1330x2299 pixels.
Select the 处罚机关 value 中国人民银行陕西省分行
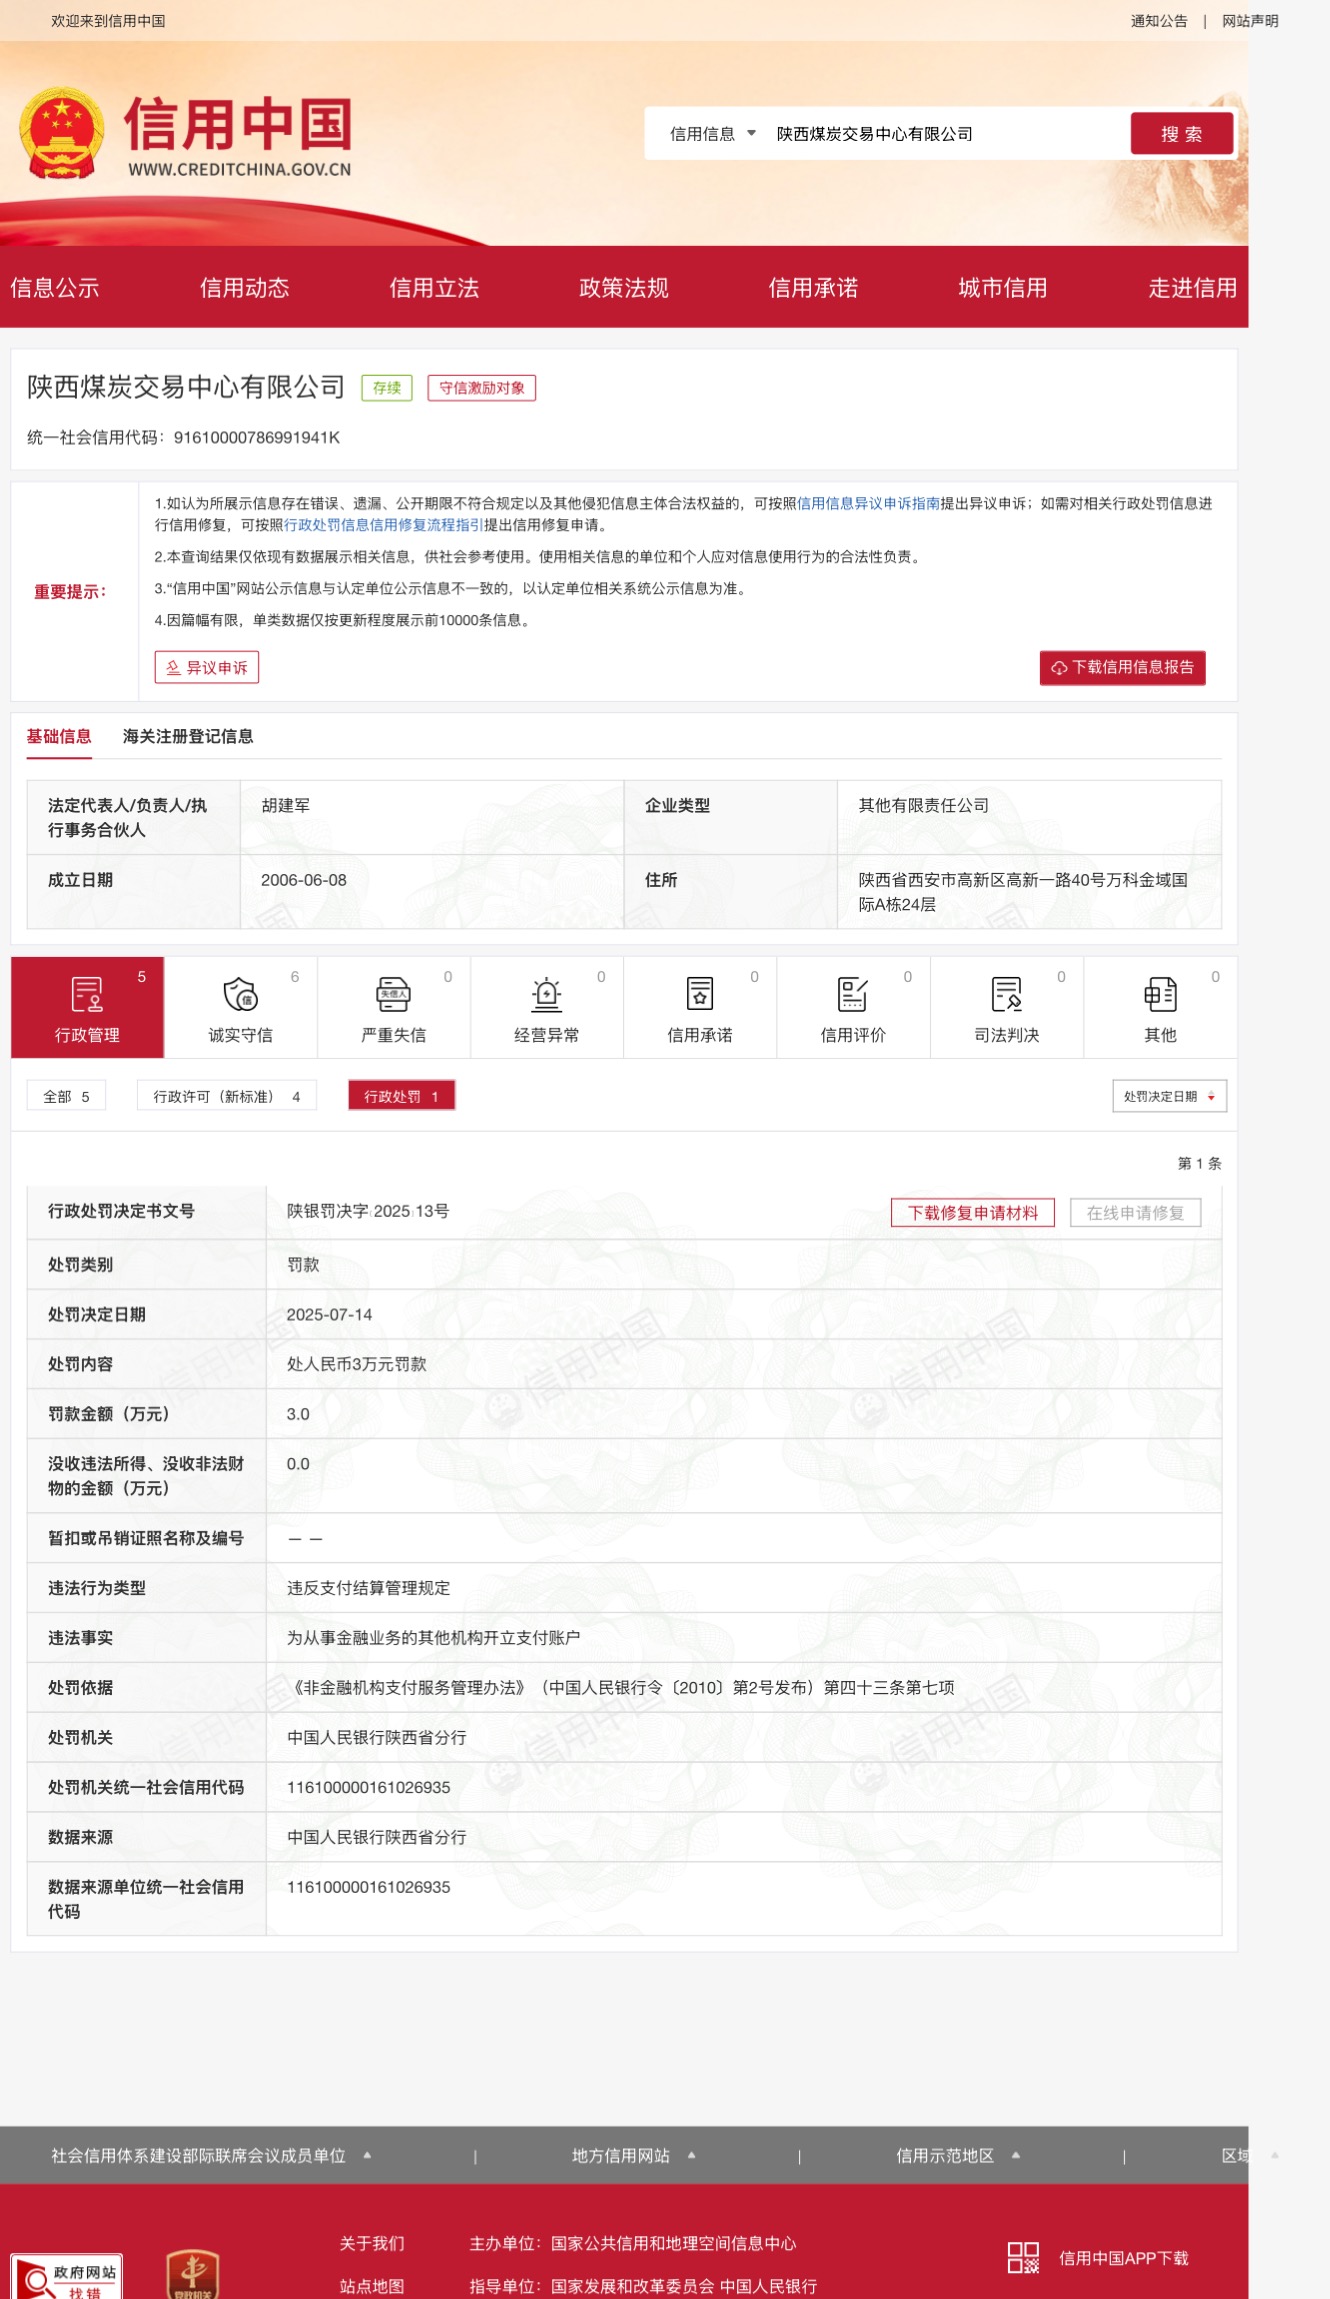click(377, 1738)
